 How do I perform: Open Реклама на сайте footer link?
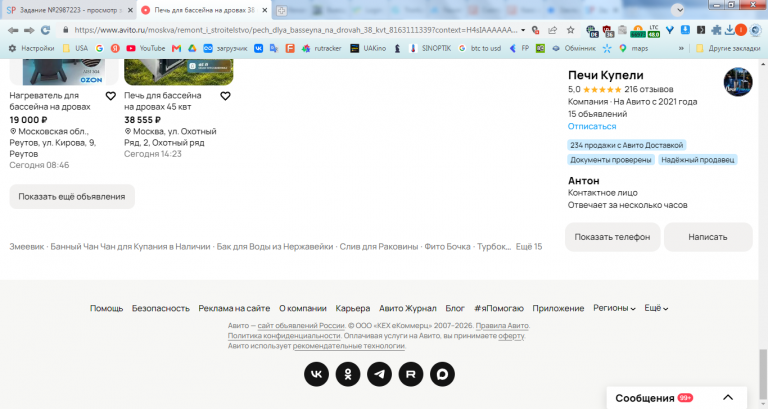coord(234,308)
